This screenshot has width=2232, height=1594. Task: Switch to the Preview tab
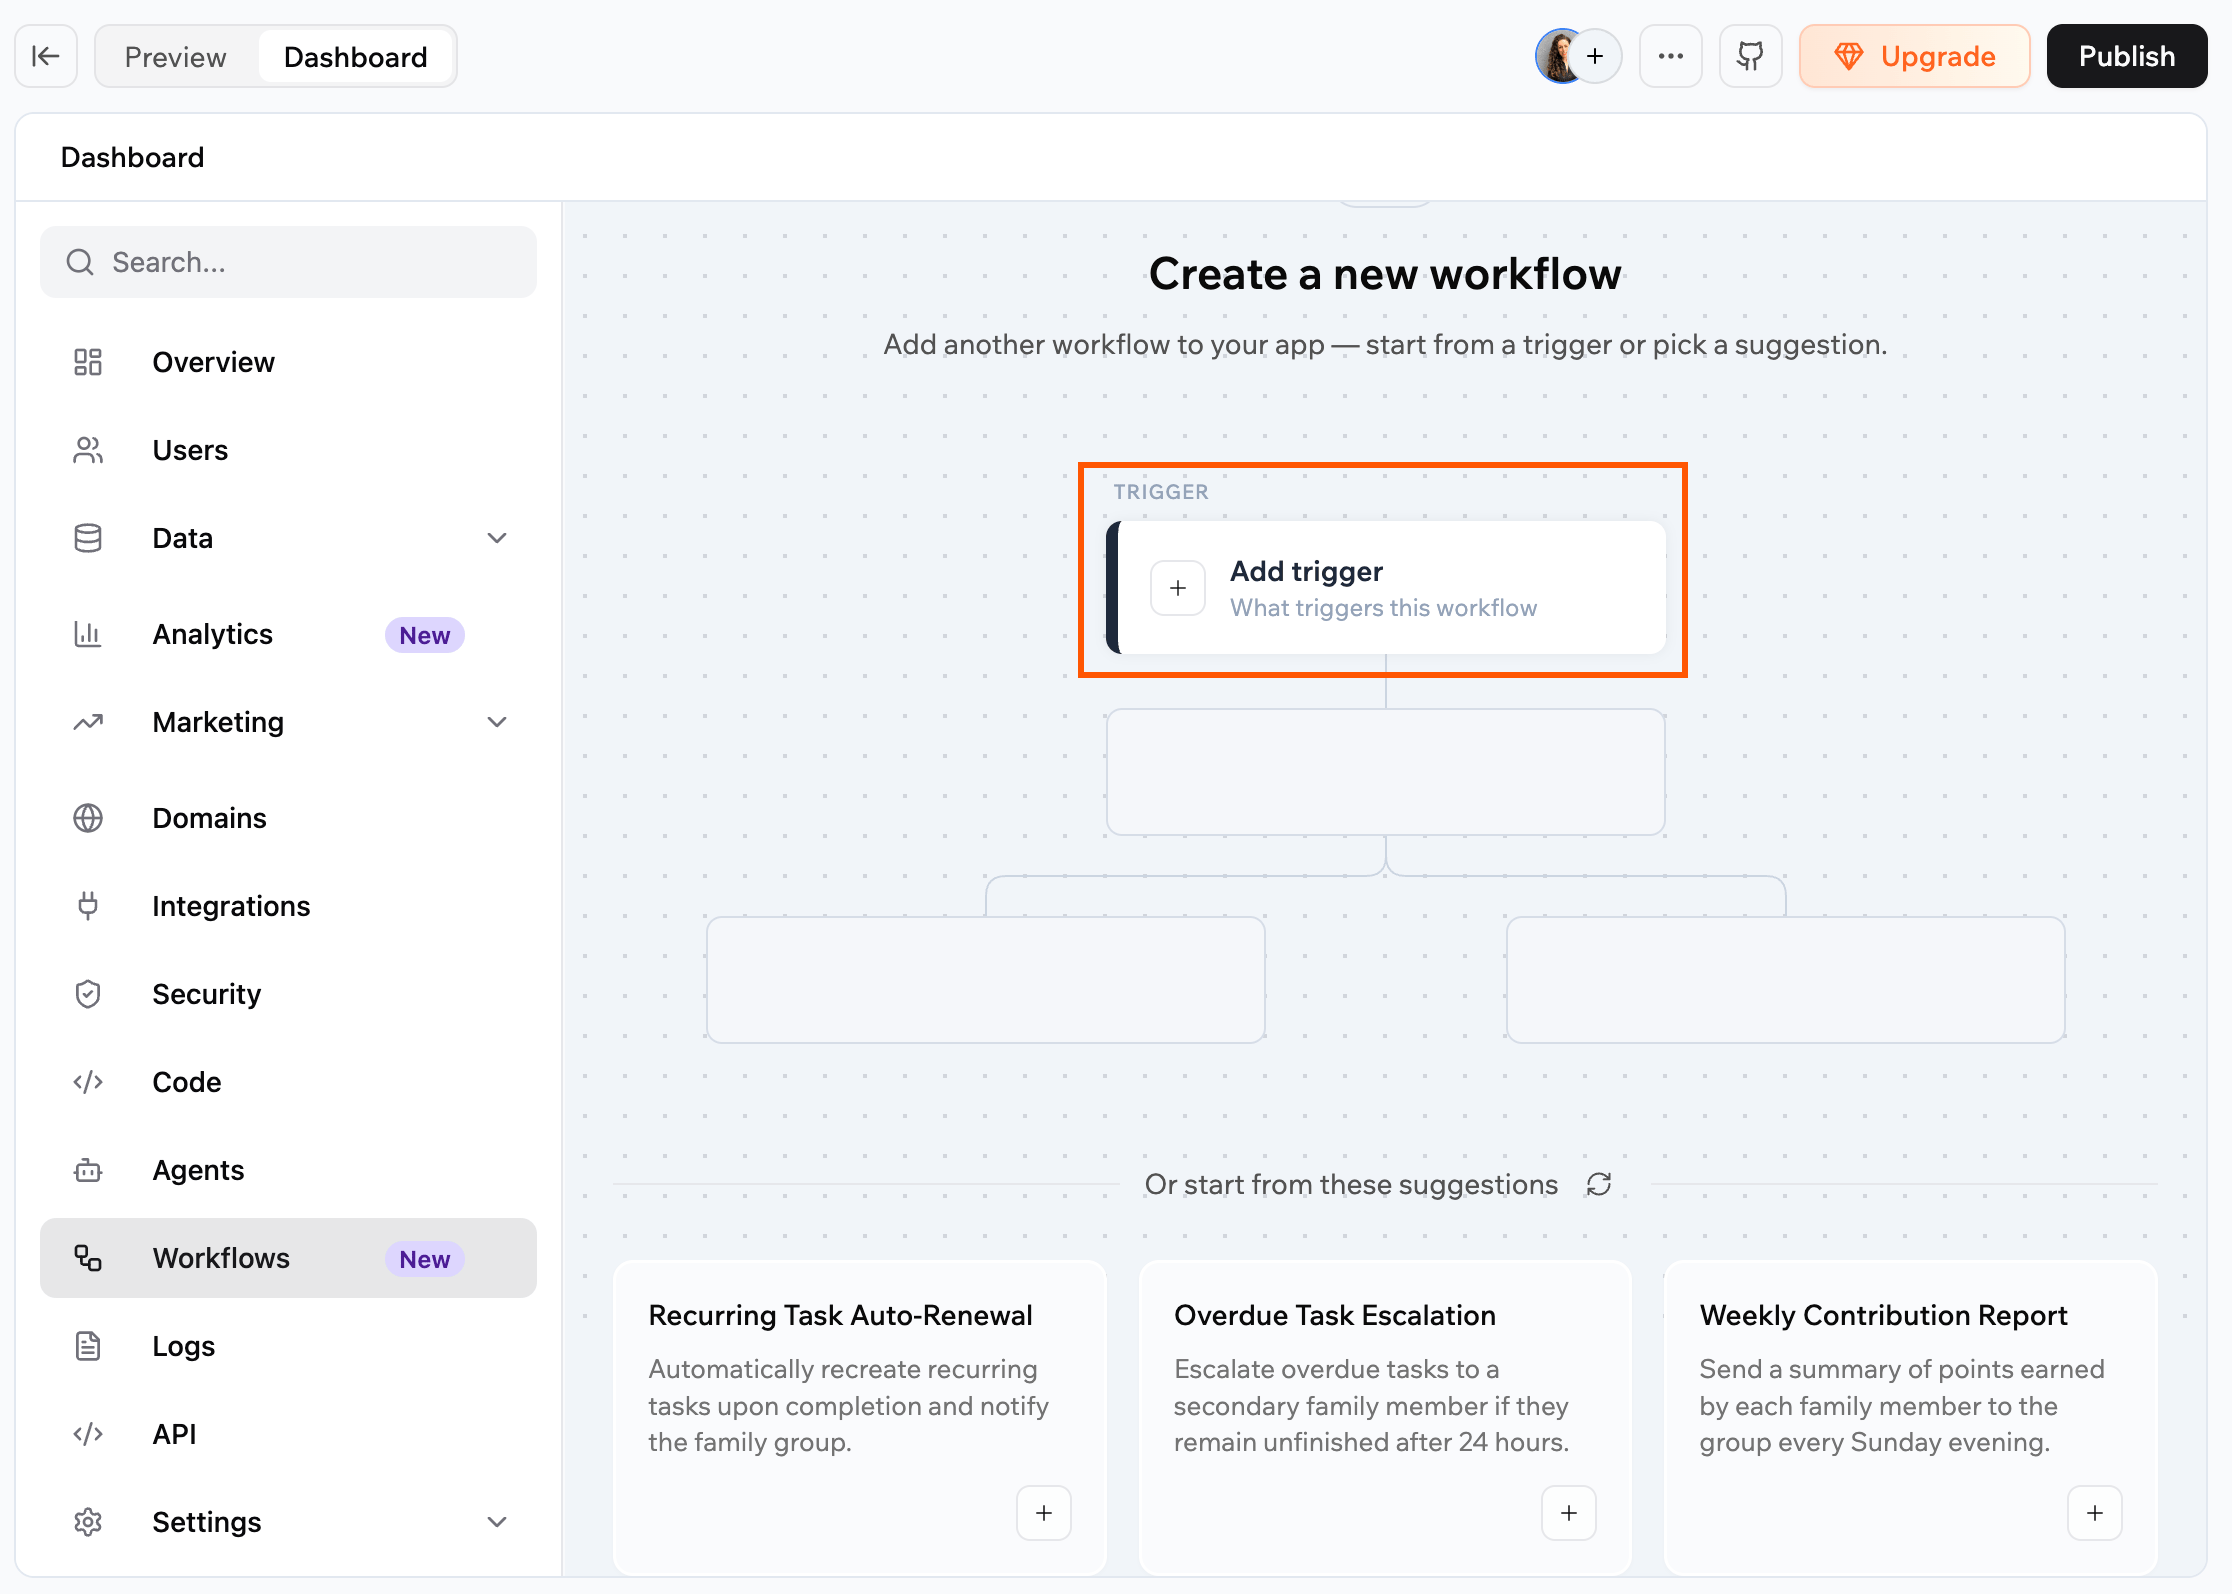[176, 57]
